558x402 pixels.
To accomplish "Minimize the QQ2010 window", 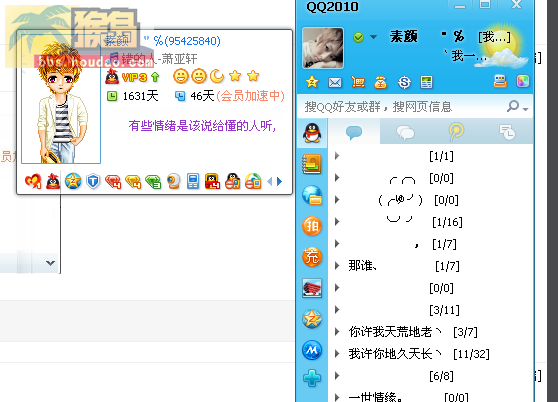I will coord(459,6).
